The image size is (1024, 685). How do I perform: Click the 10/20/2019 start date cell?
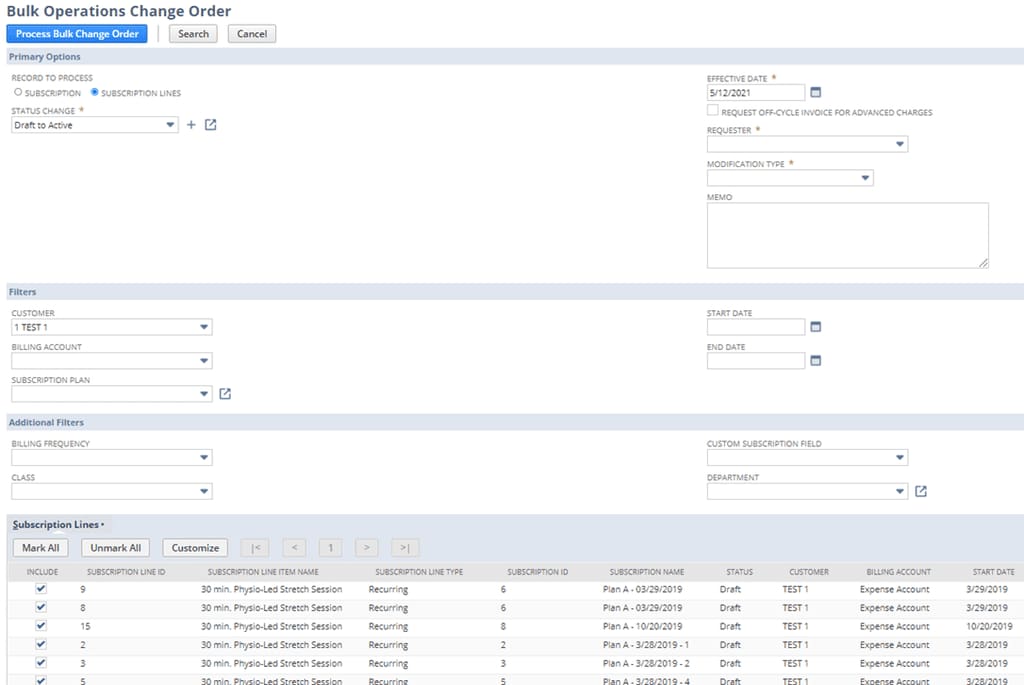click(989, 626)
